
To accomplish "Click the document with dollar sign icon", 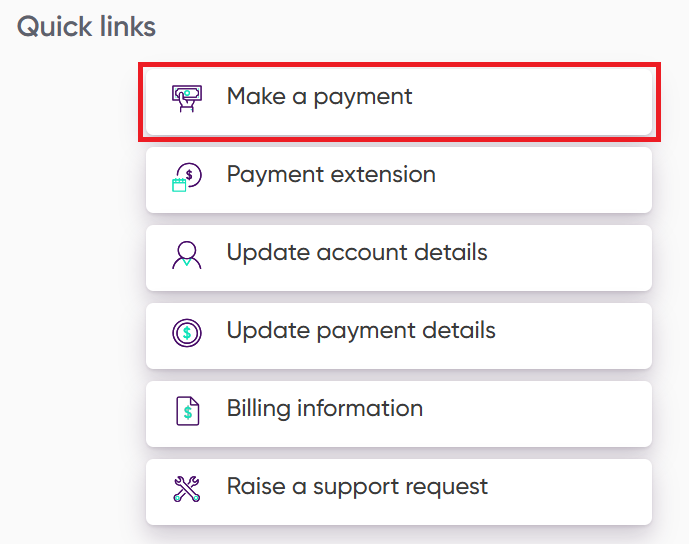I will 186,411.
